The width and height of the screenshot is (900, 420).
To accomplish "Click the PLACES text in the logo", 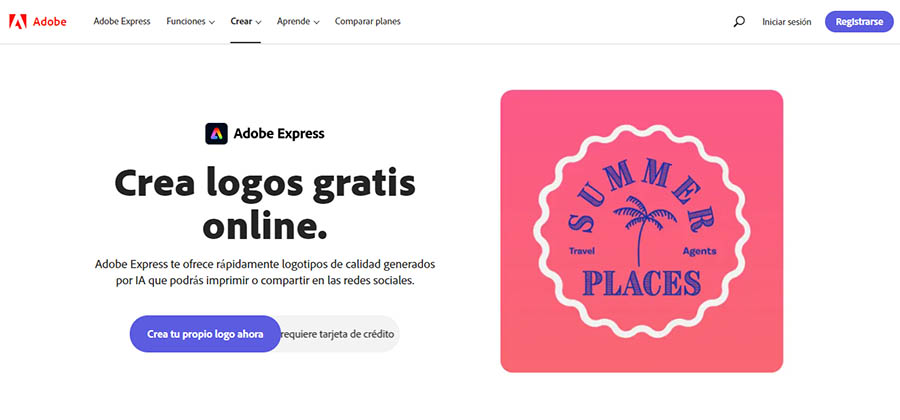I will coord(642,283).
